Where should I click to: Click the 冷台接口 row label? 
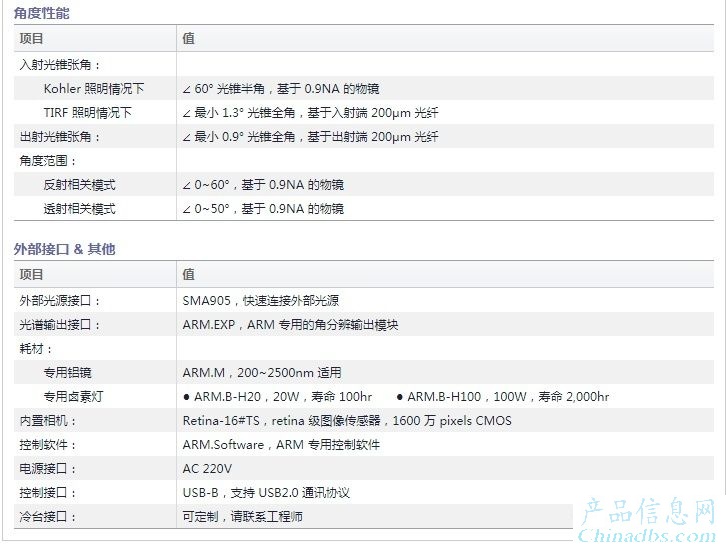[x=47, y=517]
